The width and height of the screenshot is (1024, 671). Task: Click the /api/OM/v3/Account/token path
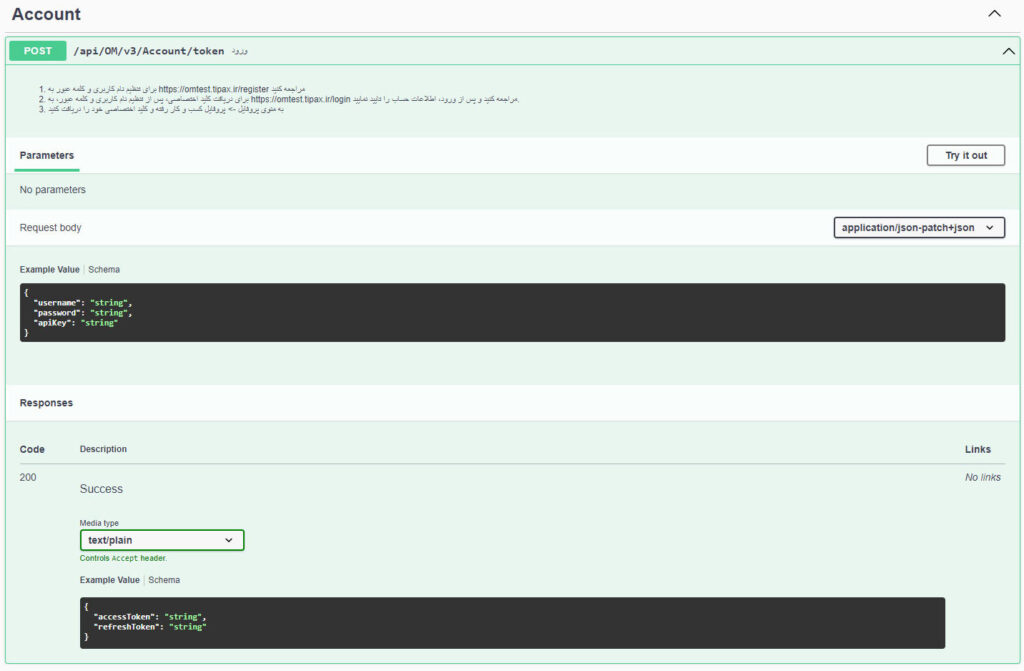click(148, 51)
